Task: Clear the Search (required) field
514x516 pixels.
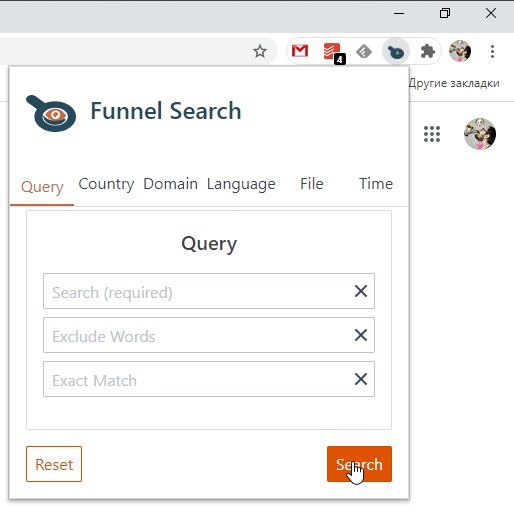Action: point(361,291)
